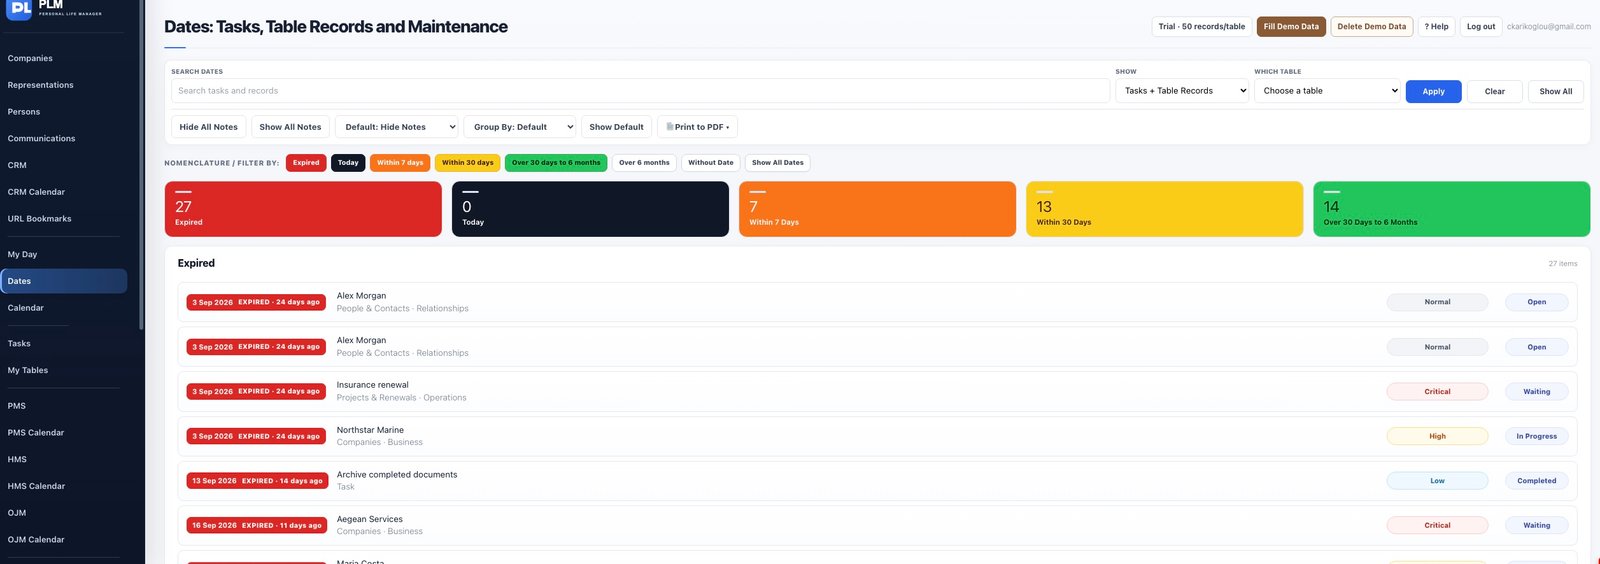Toggle the Expired filter chip
The width and height of the screenshot is (1600, 564).
tap(306, 163)
